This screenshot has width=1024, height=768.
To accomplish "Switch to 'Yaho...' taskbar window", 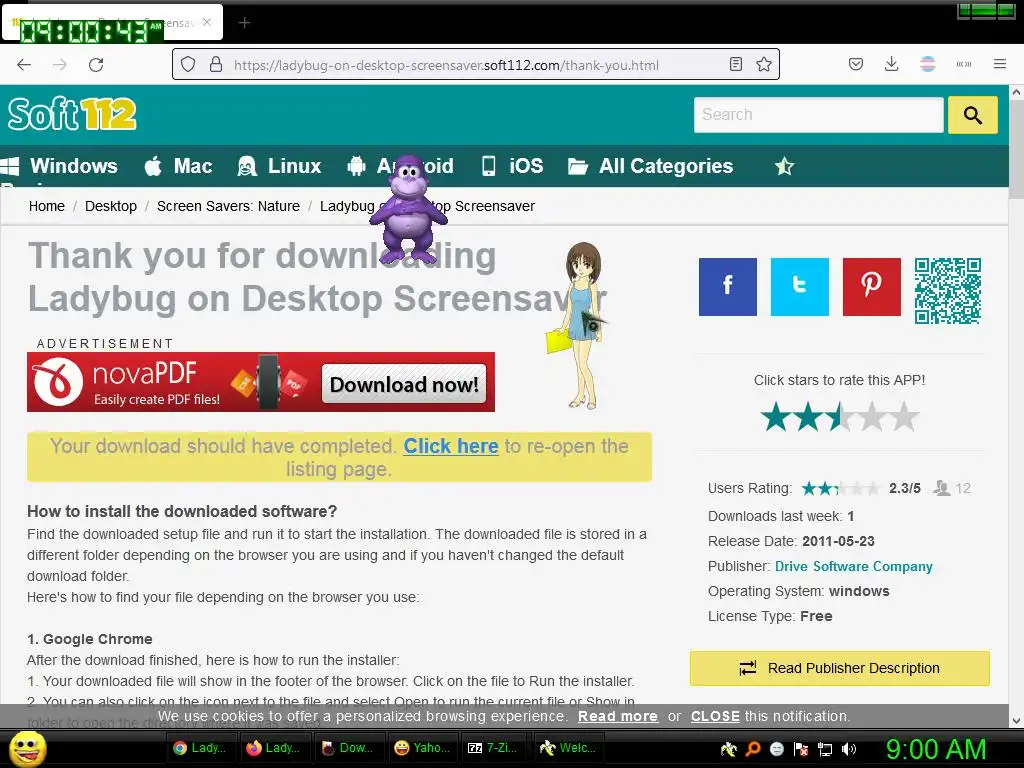I will pos(423,748).
